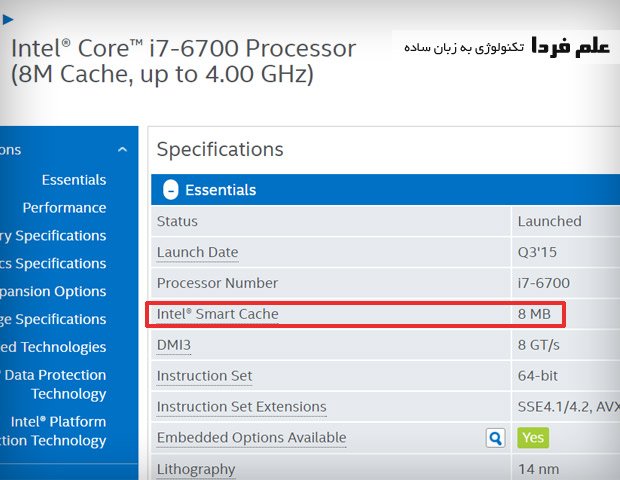Image resolution: width=620 pixels, height=480 pixels.
Task: Open Performance in the sidebar
Action: [64, 208]
